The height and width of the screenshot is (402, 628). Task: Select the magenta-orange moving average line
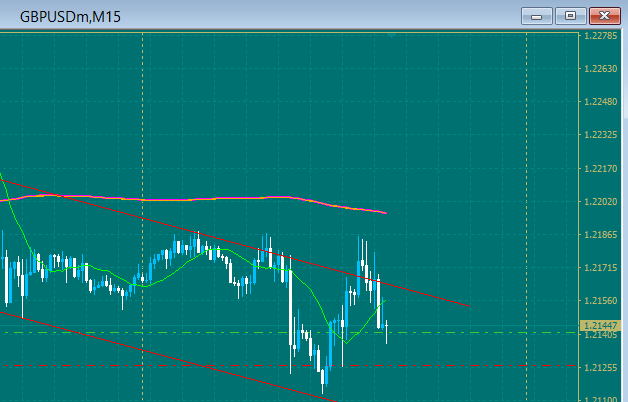click(200, 199)
